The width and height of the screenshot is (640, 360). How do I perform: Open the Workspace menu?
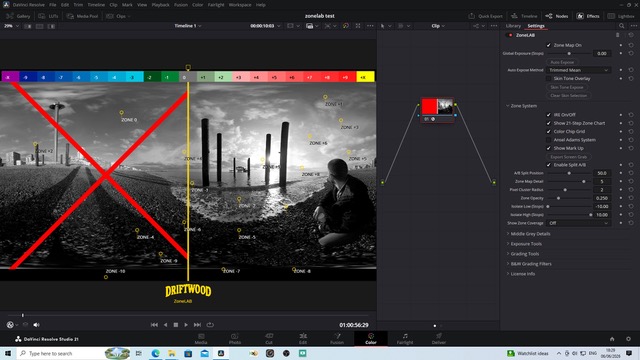coord(240,5)
